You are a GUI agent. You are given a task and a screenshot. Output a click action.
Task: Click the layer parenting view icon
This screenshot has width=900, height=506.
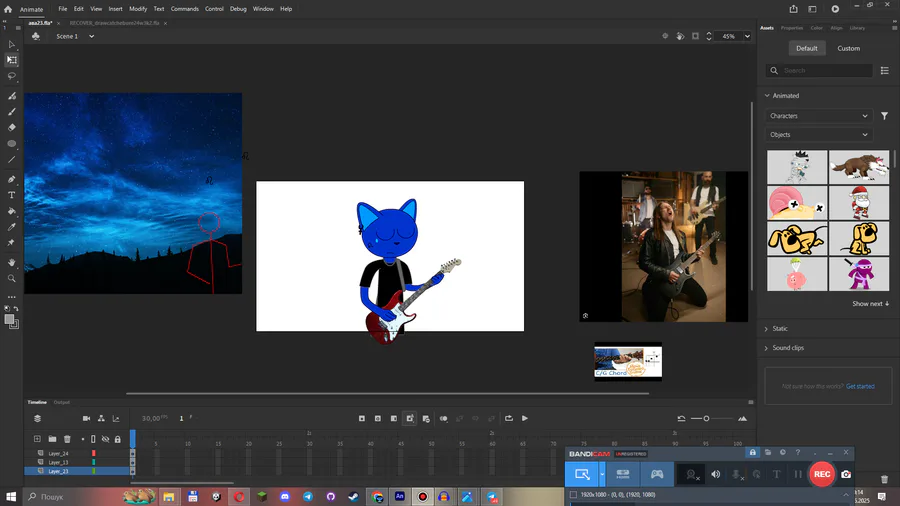[x=101, y=418]
